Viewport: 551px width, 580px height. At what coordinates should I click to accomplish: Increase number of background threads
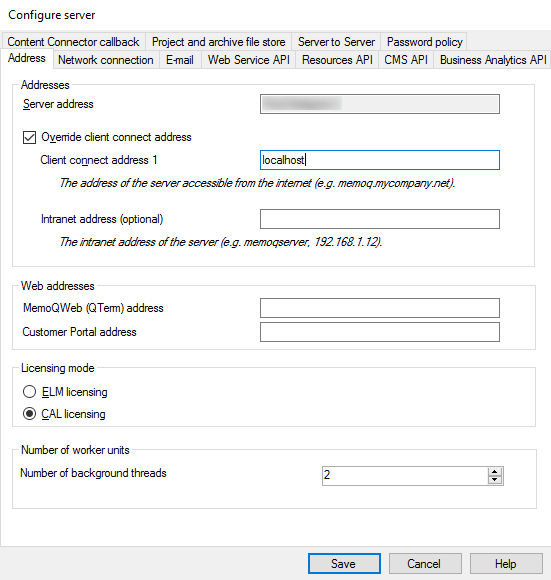click(x=495, y=471)
